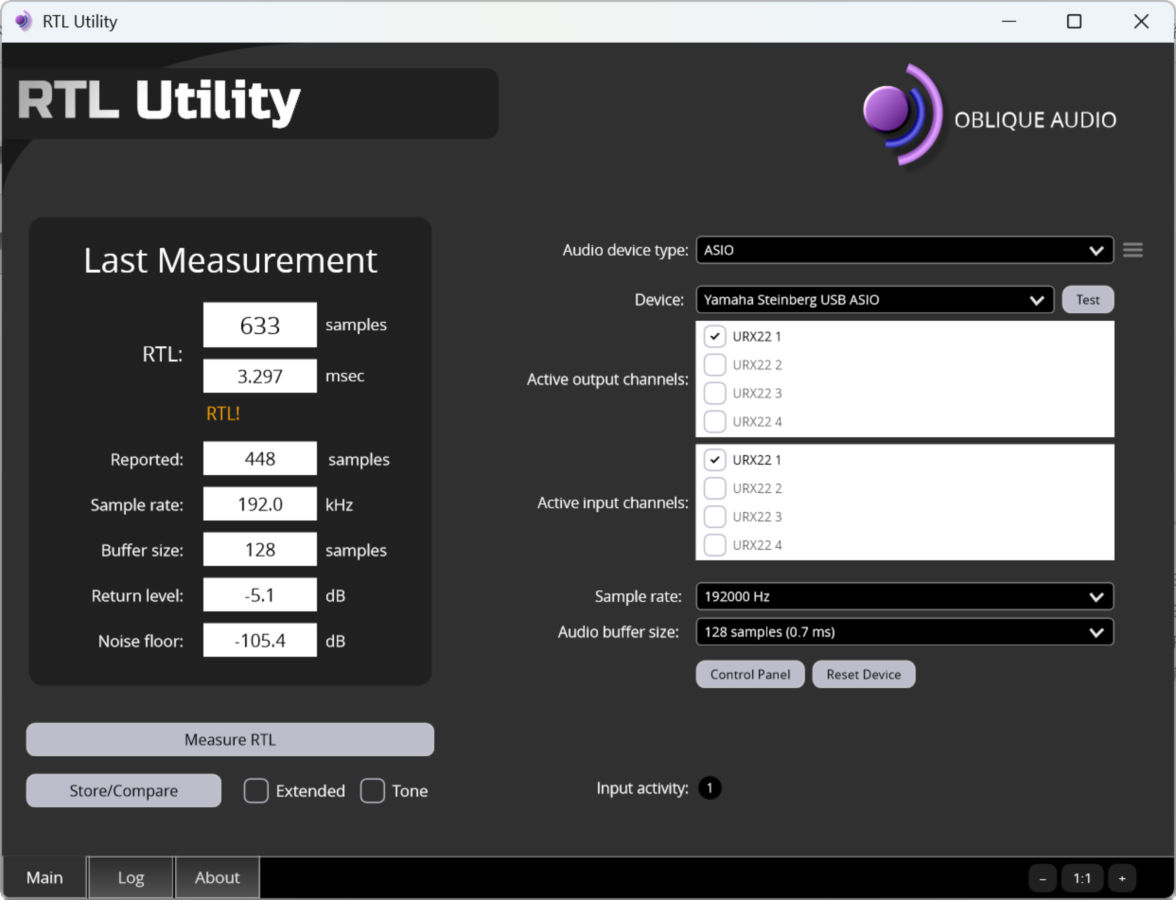Click the Buffer size 128 field

click(260, 550)
